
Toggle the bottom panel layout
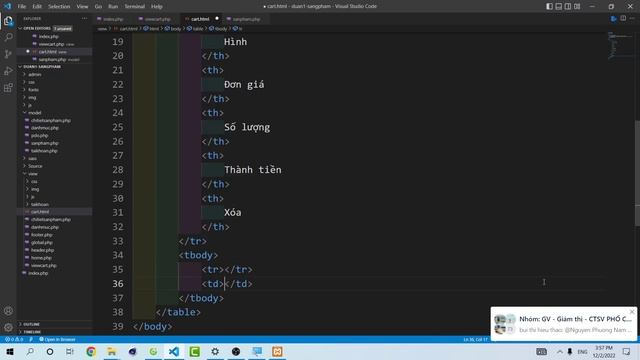pyautogui.click(x=559, y=6)
